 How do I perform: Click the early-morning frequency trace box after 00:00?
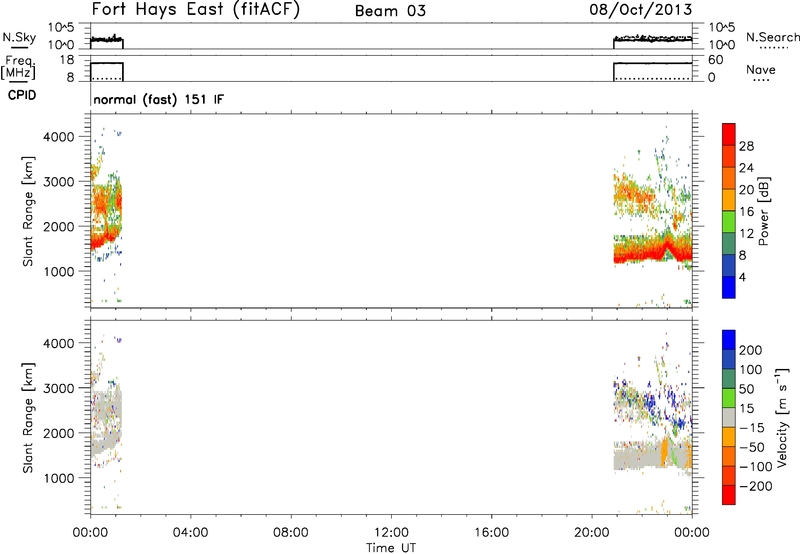coord(107,71)
